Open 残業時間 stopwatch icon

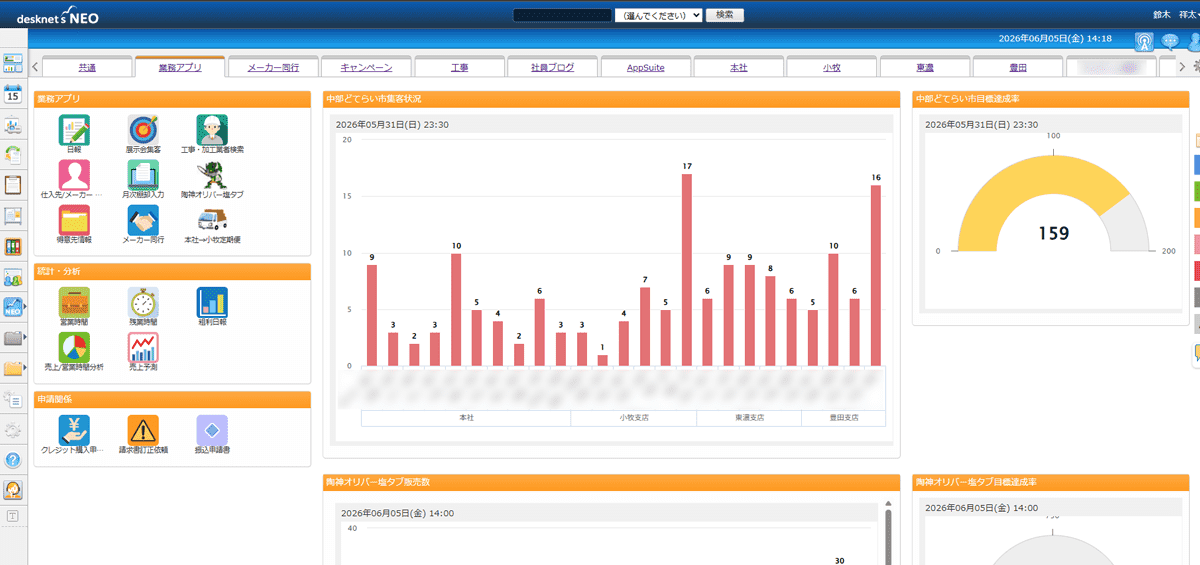[143, 303]
